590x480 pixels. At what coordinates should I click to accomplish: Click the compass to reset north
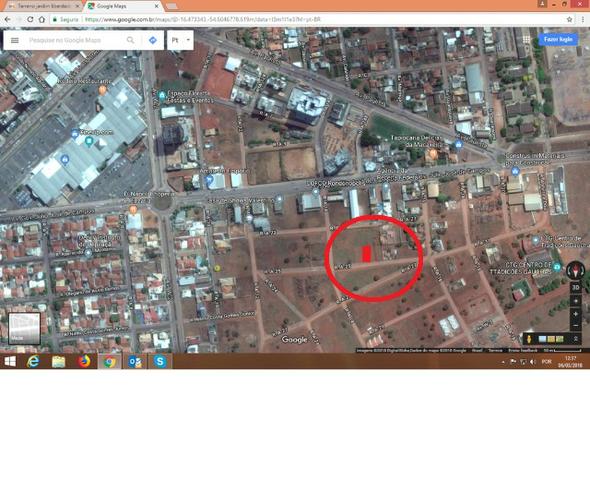tap(576, 270)
